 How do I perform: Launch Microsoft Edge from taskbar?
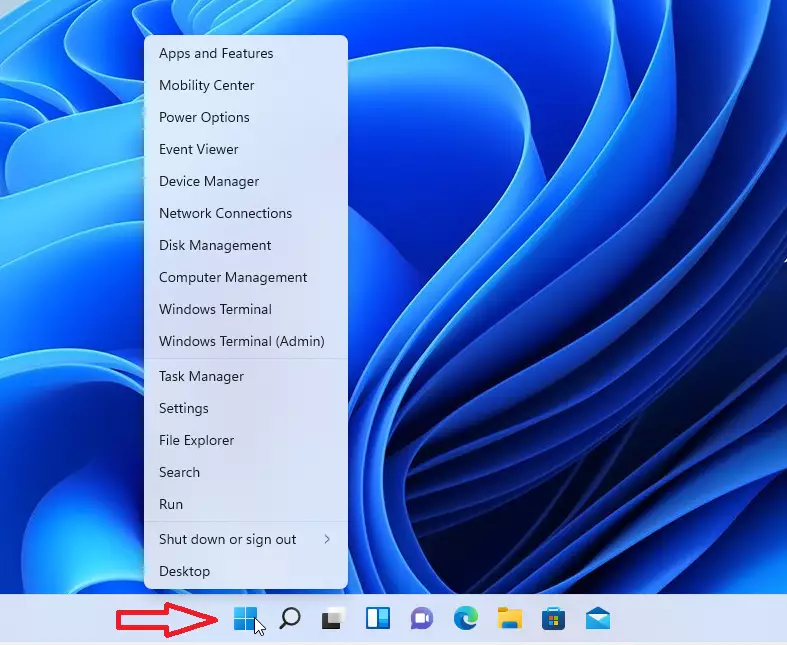coord(466,618)
